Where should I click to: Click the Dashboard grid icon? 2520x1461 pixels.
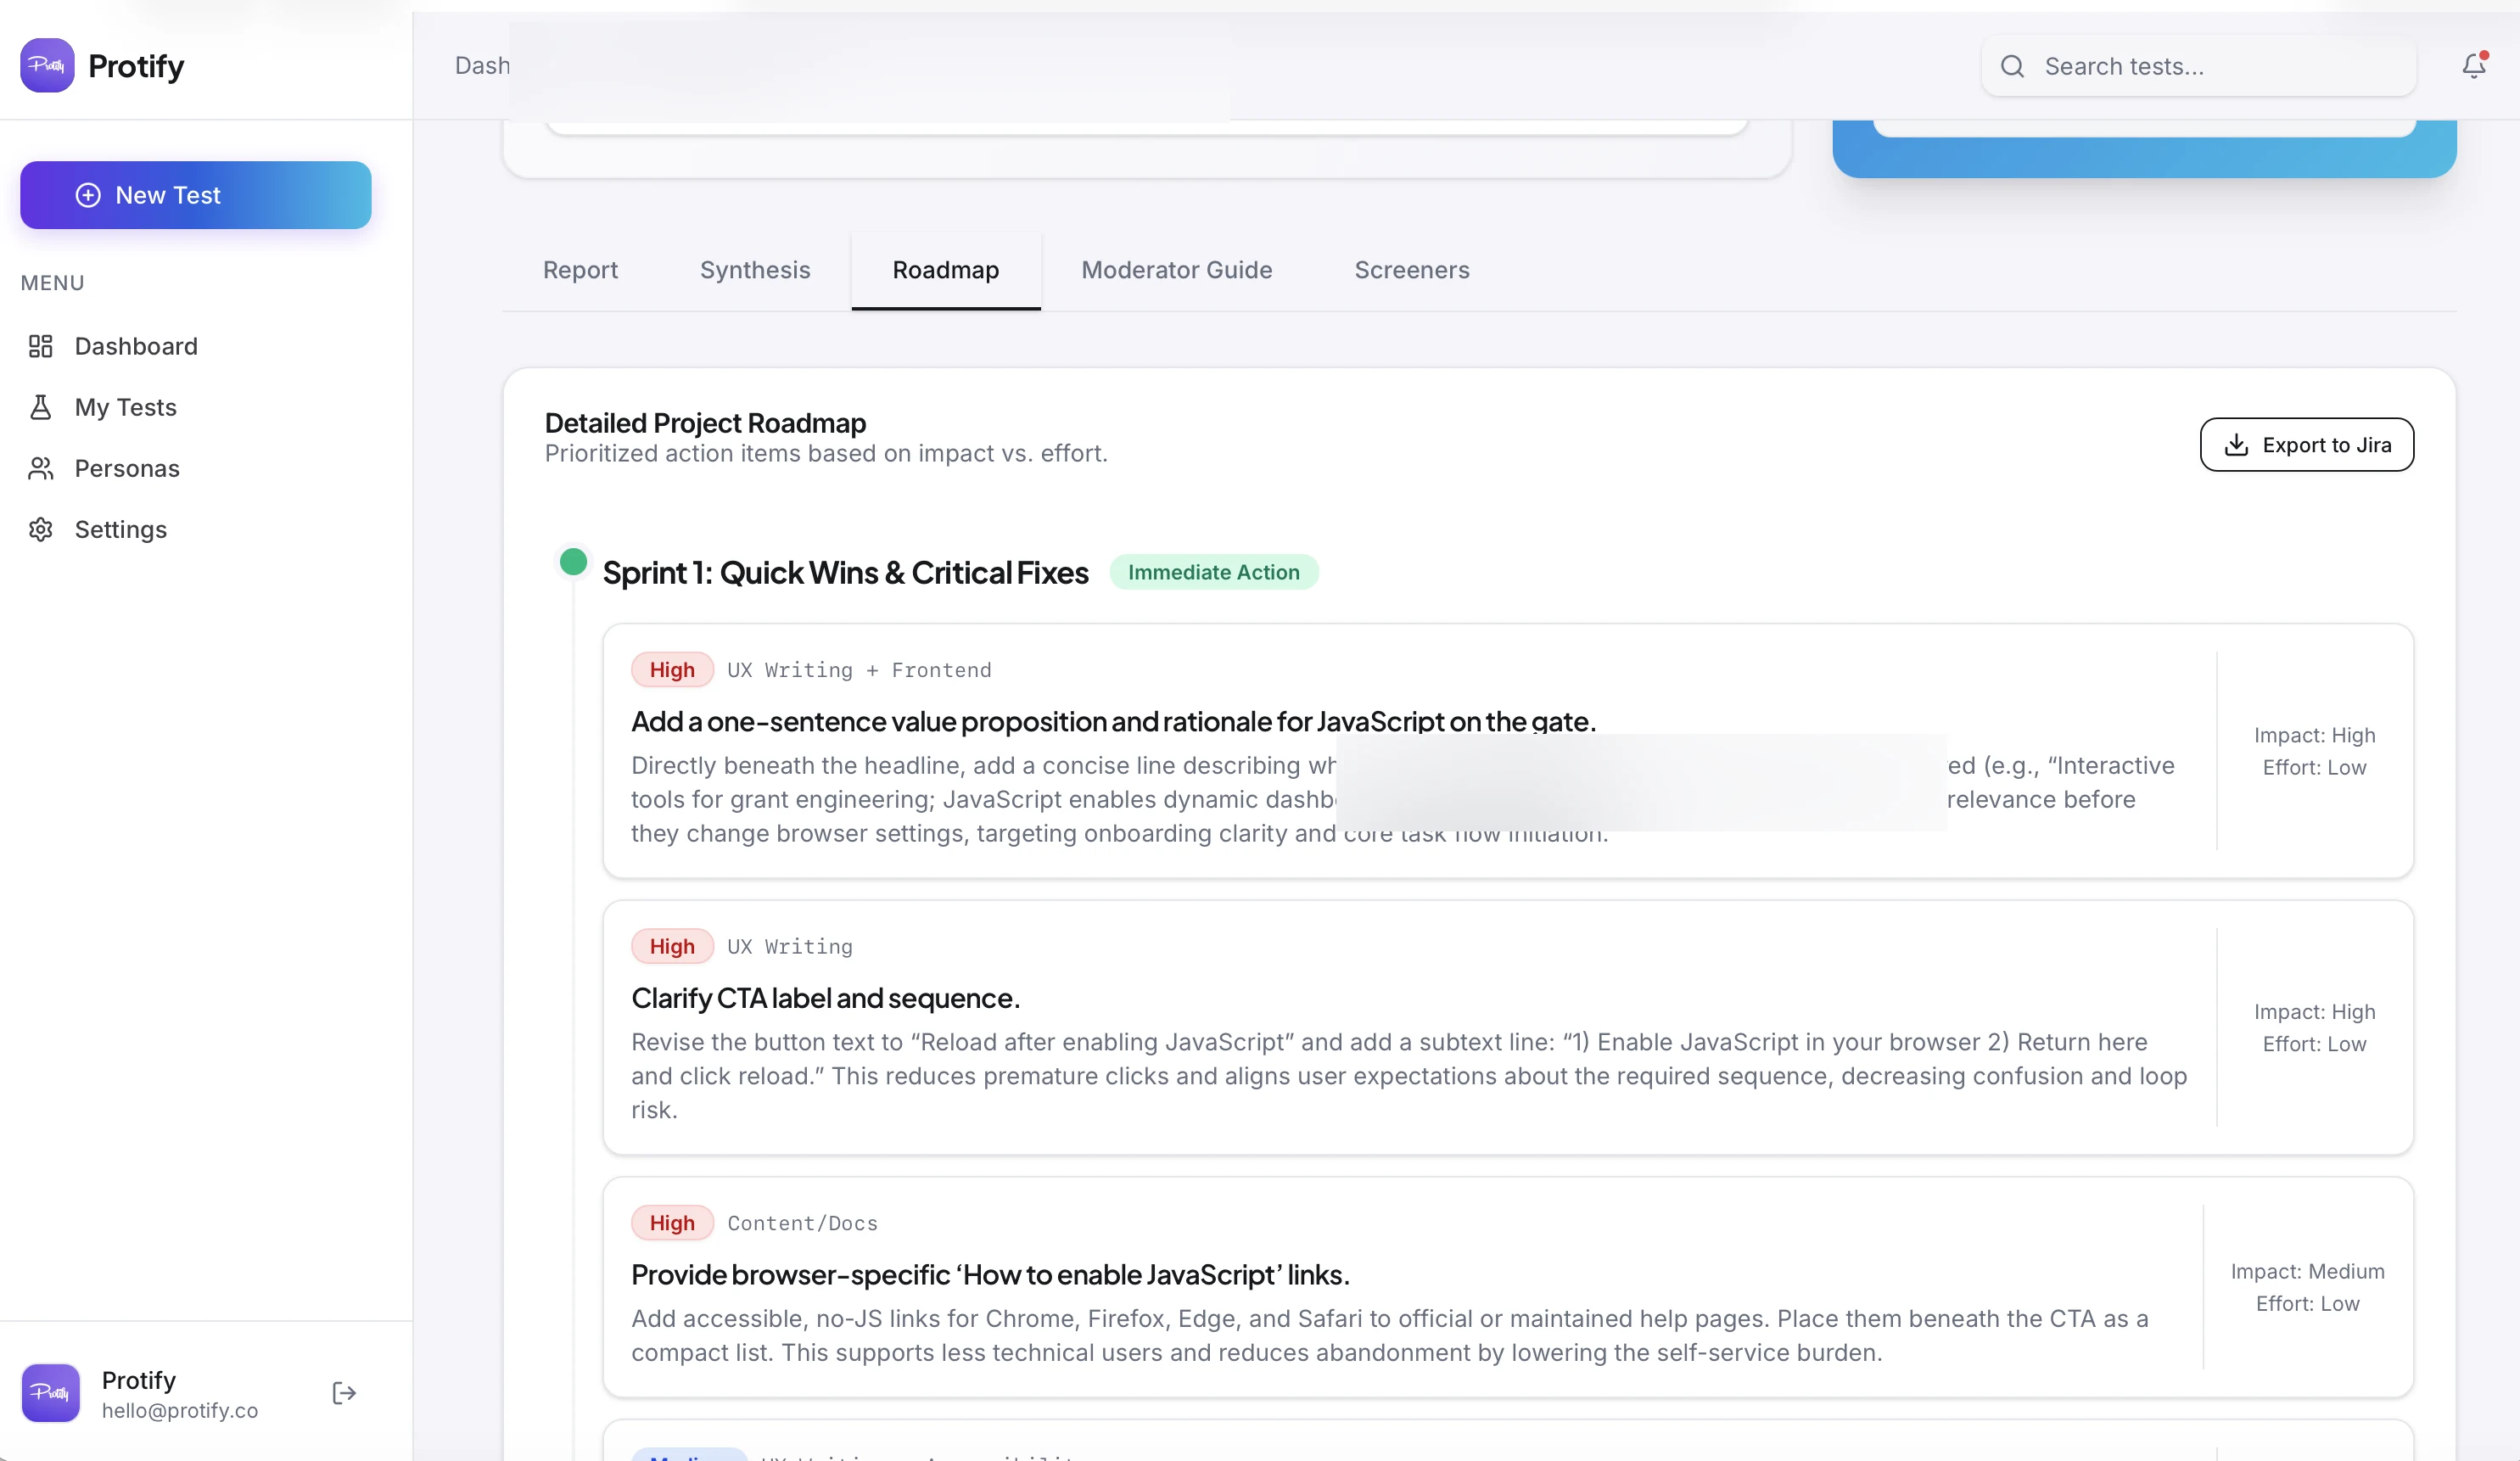[41, 346]
